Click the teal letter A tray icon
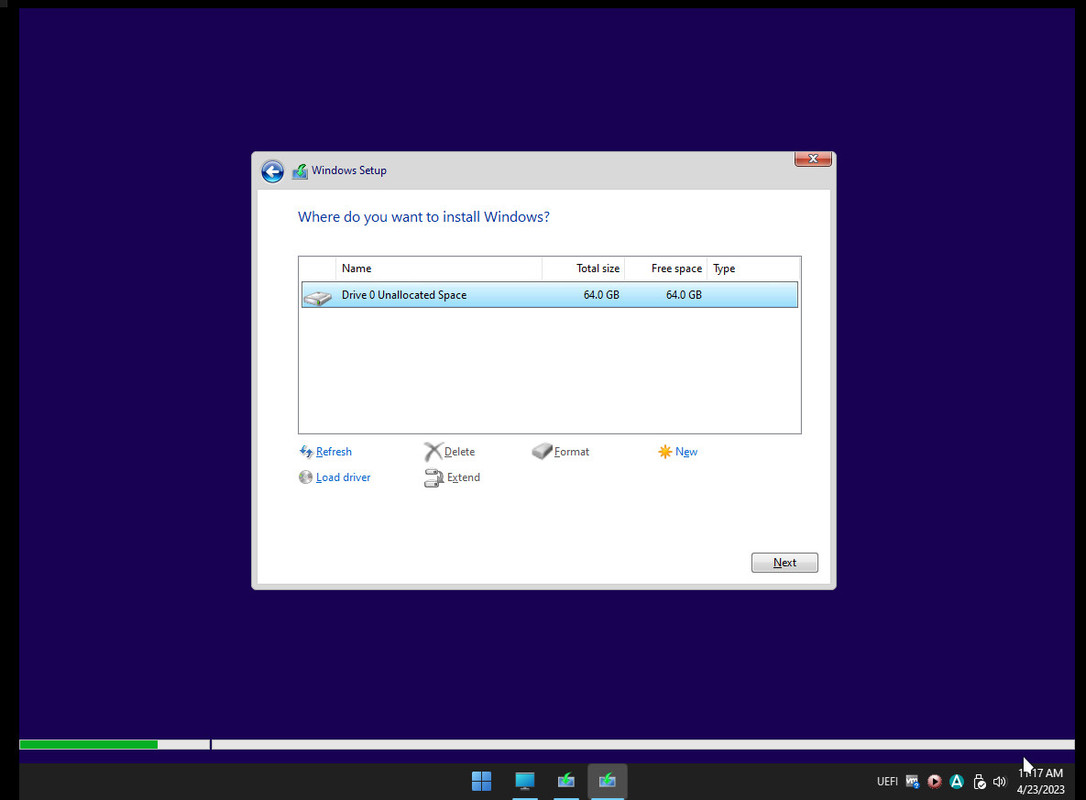Screen dimensions: 1086x800 [956, 782]
